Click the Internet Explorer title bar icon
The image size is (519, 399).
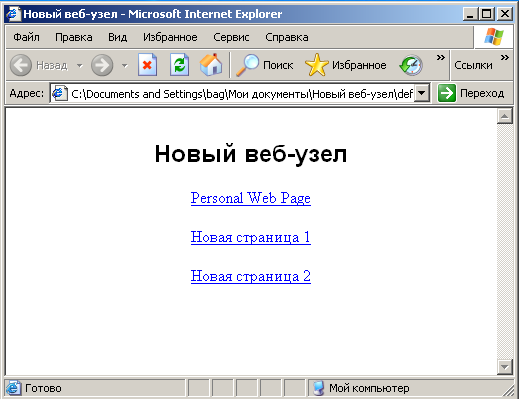(x=13, y=14)
